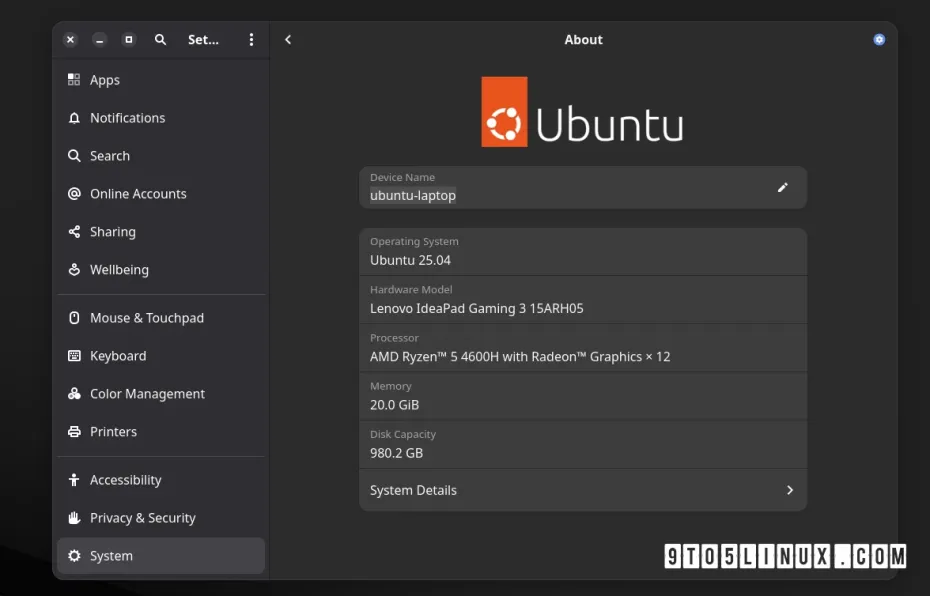Click the 980.2 GB disk capacity value
This screenshot has height=596, width=930.
(x=397, y=453)
